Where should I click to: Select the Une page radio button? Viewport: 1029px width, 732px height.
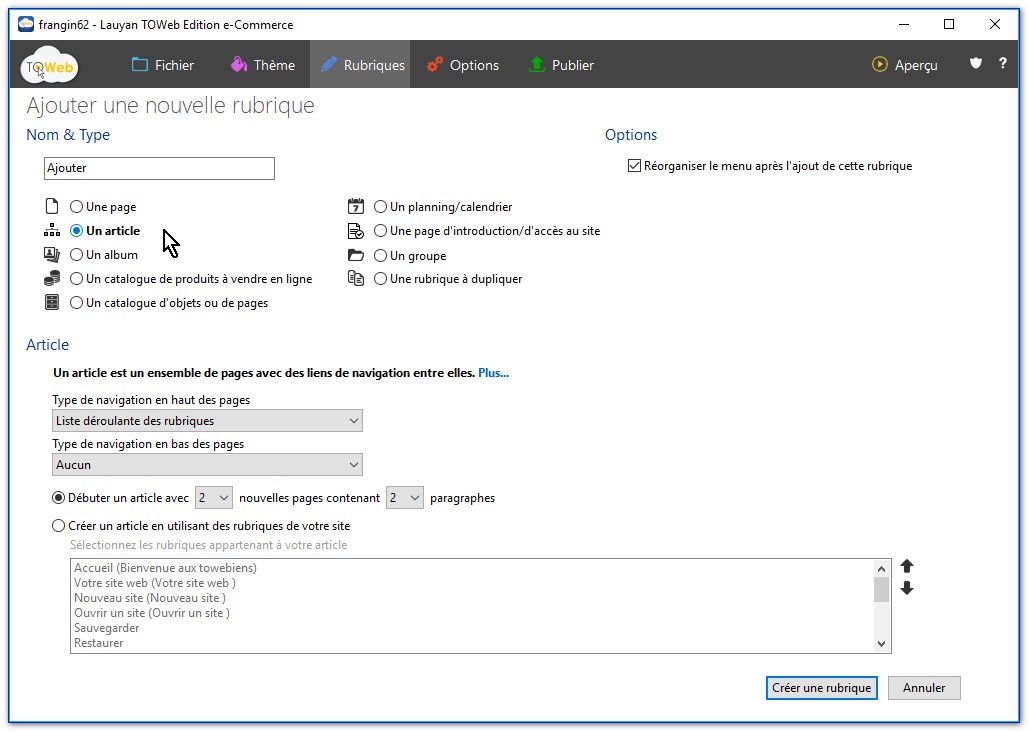[x=77, y=207]
